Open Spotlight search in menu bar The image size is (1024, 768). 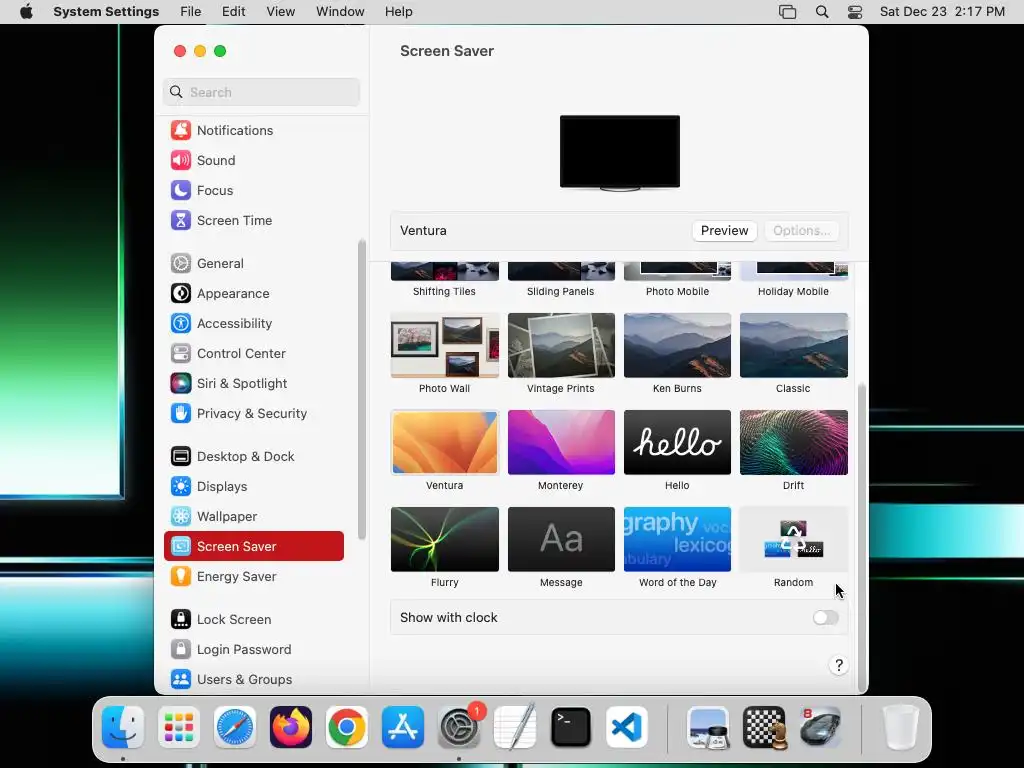coord(822,12)
